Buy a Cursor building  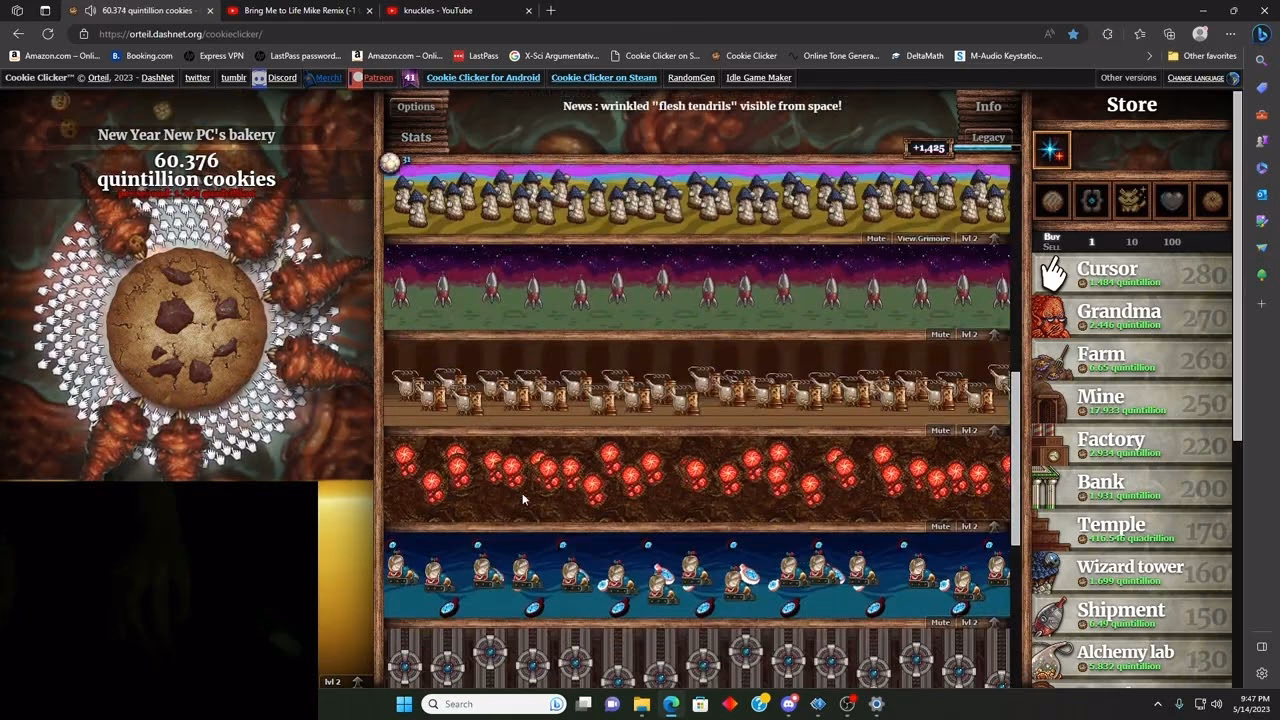1132,274
